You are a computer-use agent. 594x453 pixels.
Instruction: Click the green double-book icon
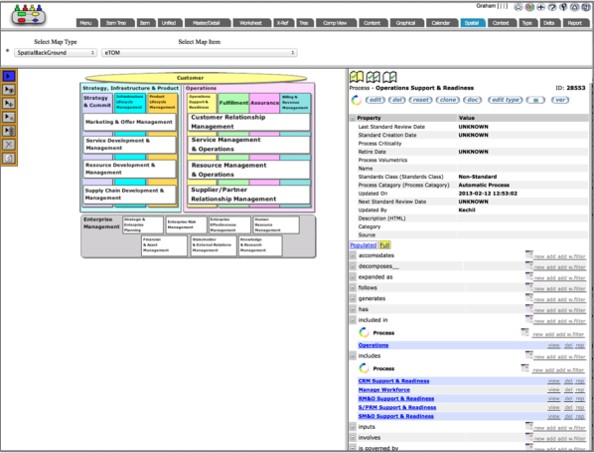point(373,77)
